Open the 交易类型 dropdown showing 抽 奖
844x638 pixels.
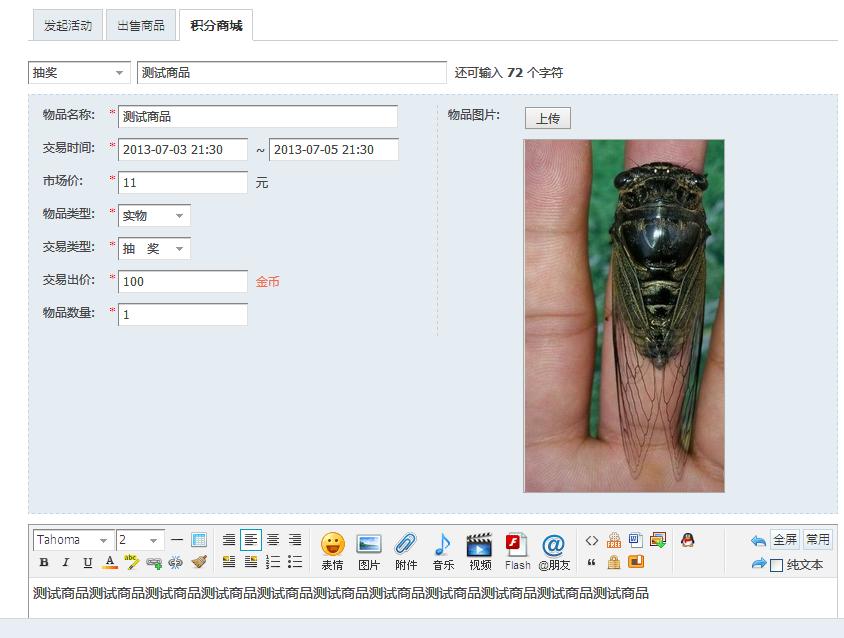154,248
